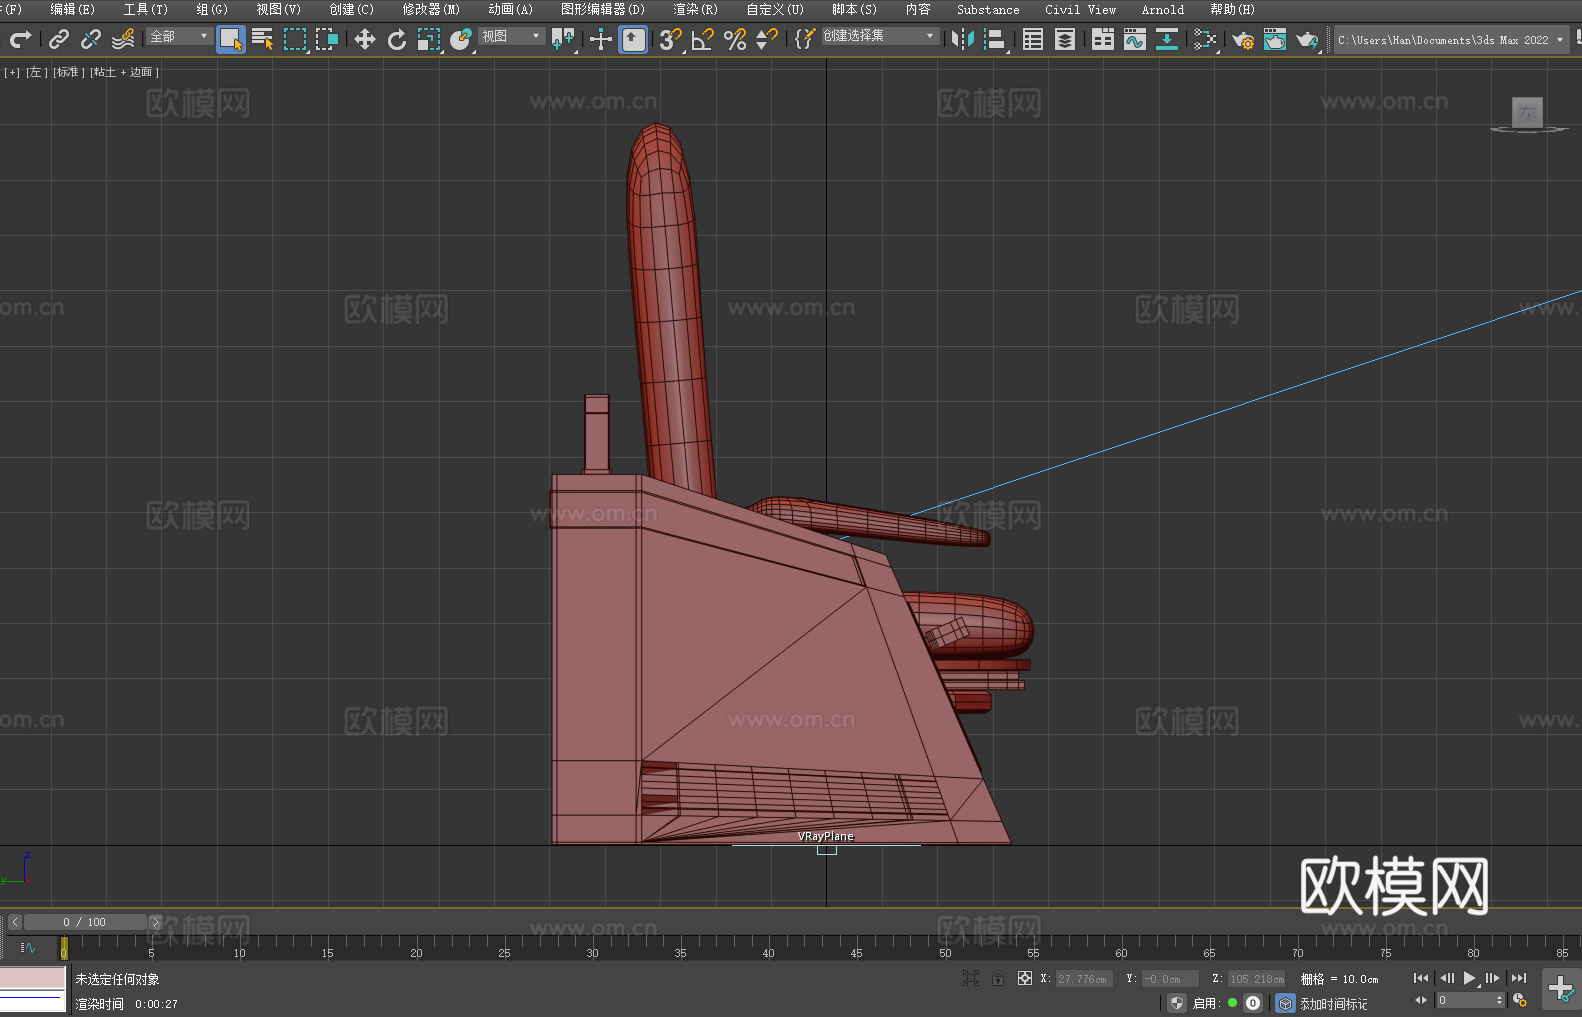Image resolution: width=1582 pixels, height=1017 pixels.
Task: Step time slider forward with right arrow
Action: [155, 922]
